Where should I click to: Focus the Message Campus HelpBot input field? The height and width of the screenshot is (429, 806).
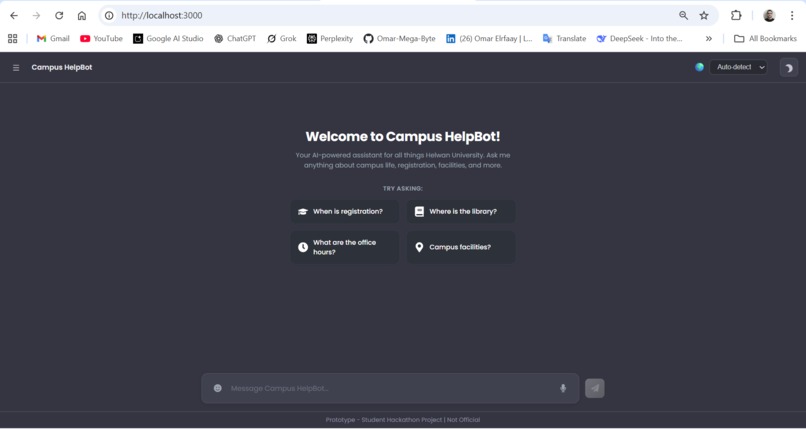[x=391, y=388]
